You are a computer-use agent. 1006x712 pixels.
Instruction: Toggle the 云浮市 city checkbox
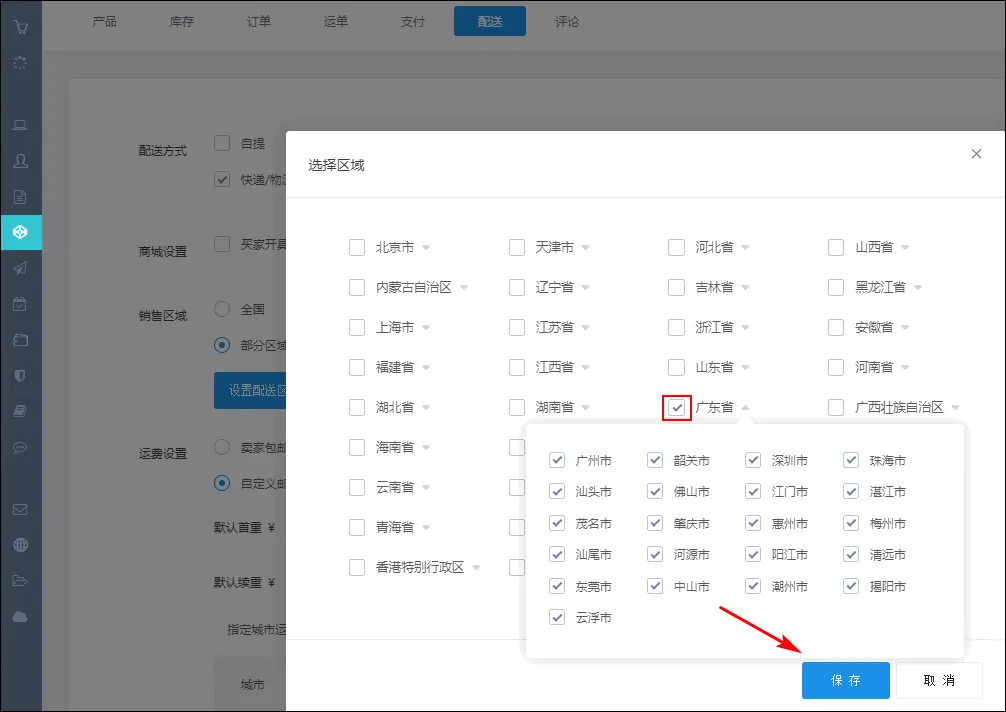[x=557, y=618]
